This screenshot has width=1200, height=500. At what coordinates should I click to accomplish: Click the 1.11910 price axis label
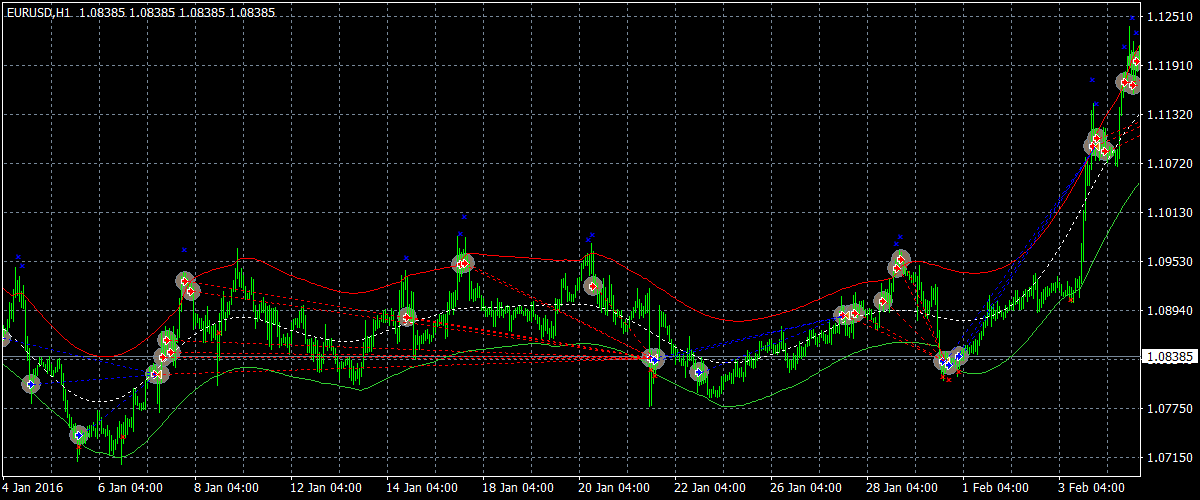click(1168, 66)
